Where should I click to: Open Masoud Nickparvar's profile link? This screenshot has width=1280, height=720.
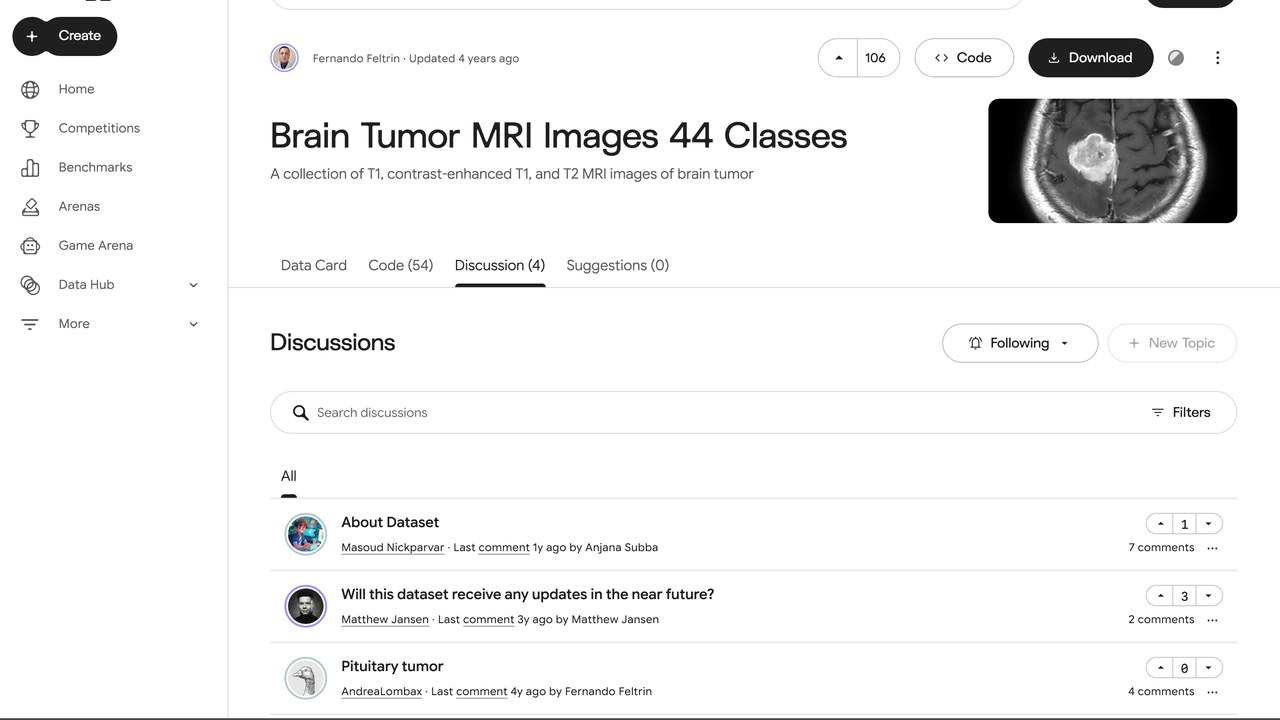tap(392, 548)
